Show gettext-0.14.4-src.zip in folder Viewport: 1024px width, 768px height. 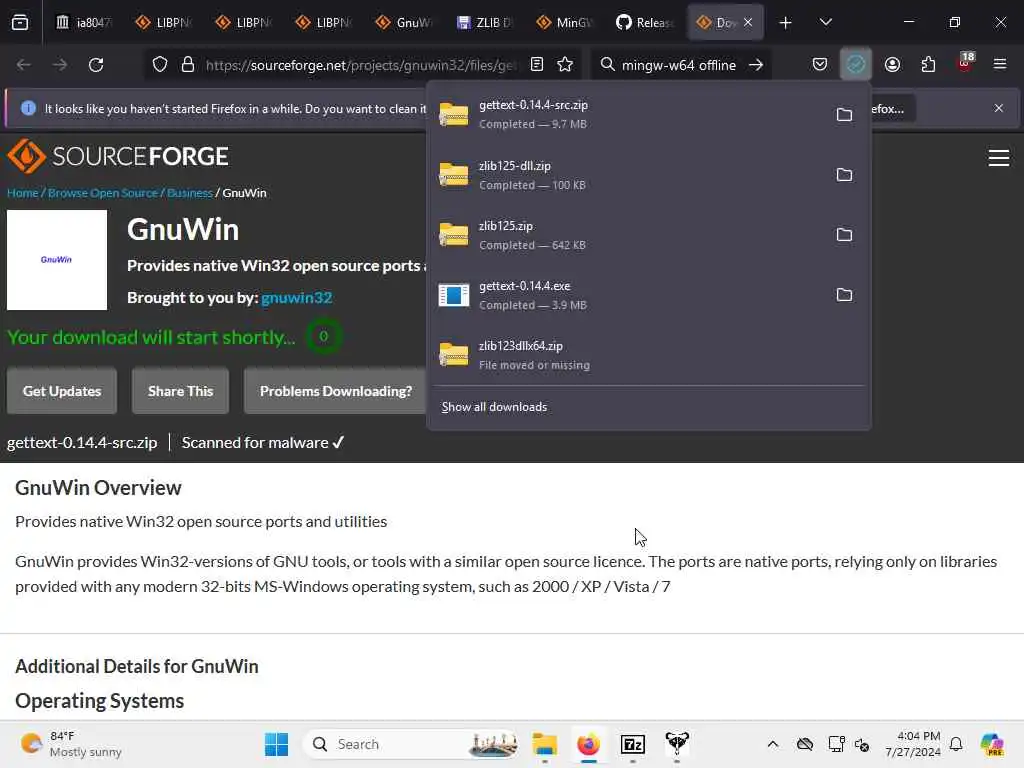(x=844, y=115)
